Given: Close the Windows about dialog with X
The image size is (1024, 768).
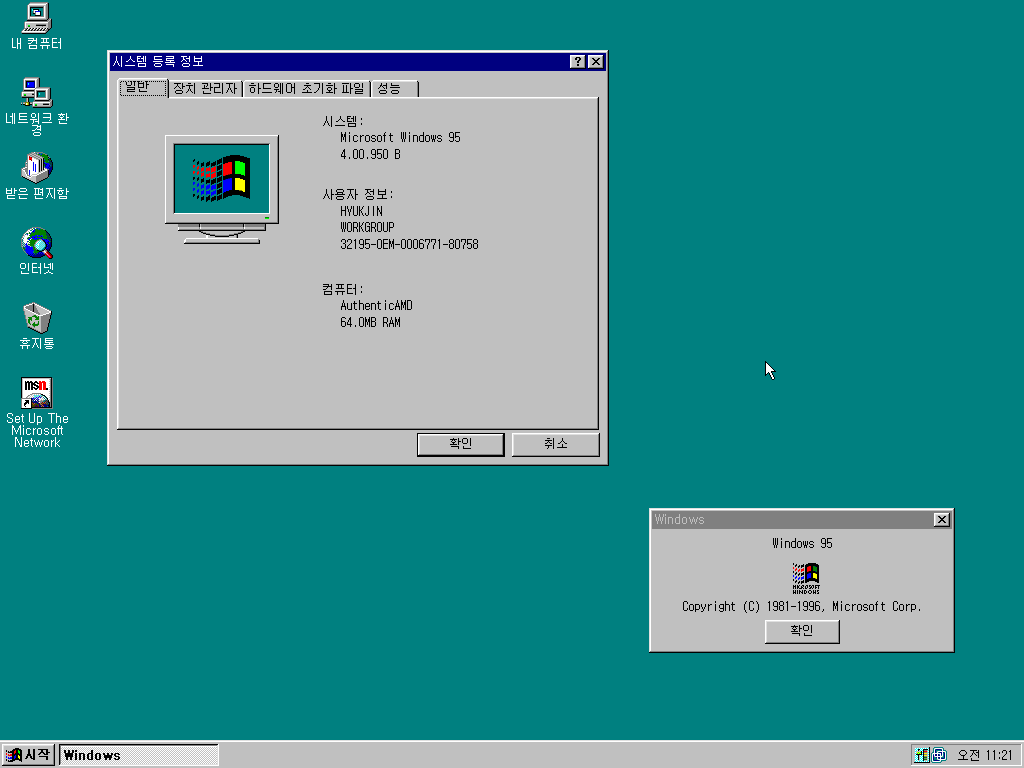Looking at the screenshot, I should pyautogui.click(x=941, y=519).
